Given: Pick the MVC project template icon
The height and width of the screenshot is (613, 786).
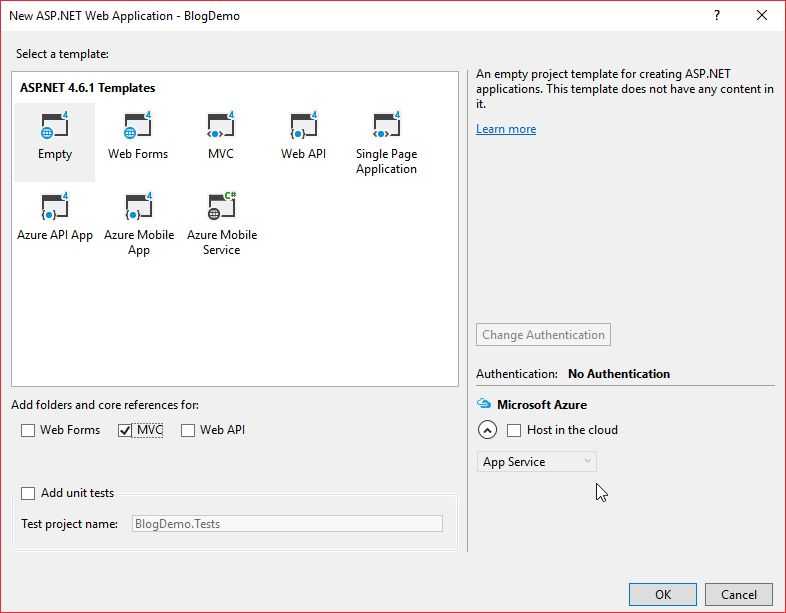Looking at the screenshot, I should coord(220,126).
